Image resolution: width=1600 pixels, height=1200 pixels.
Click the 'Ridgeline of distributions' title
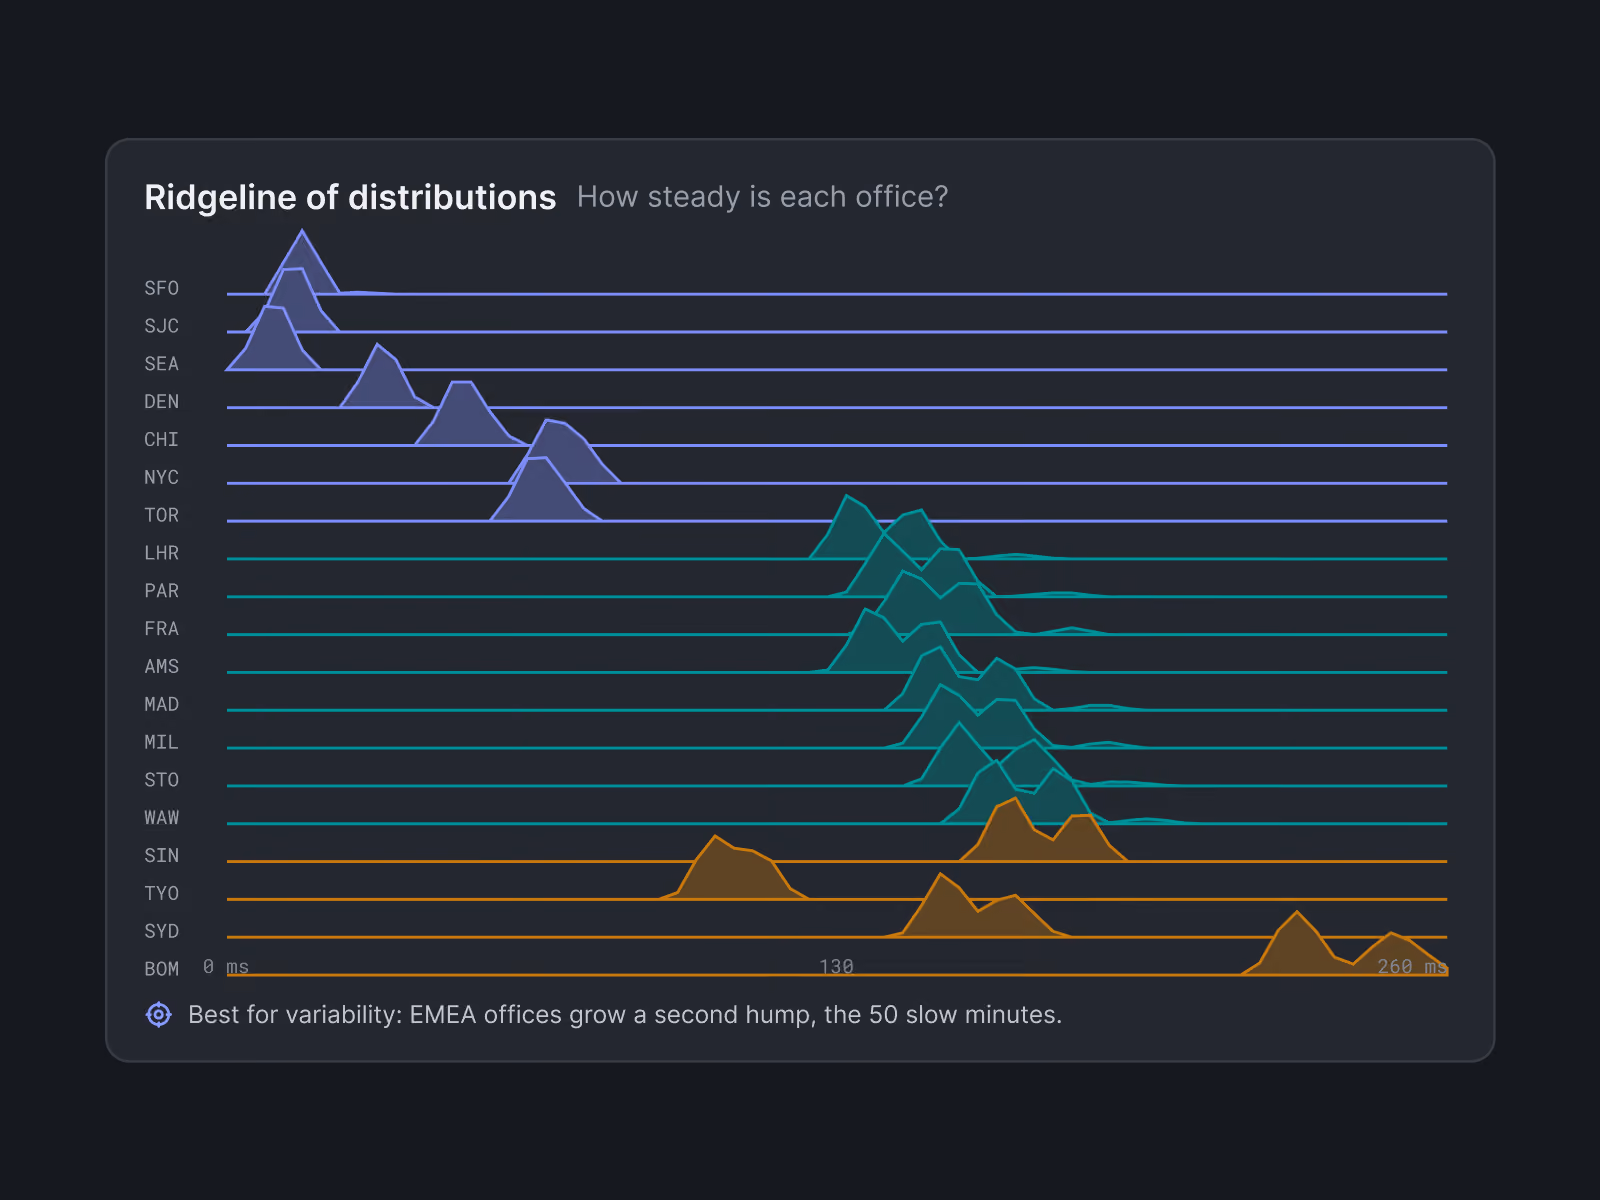350,197
